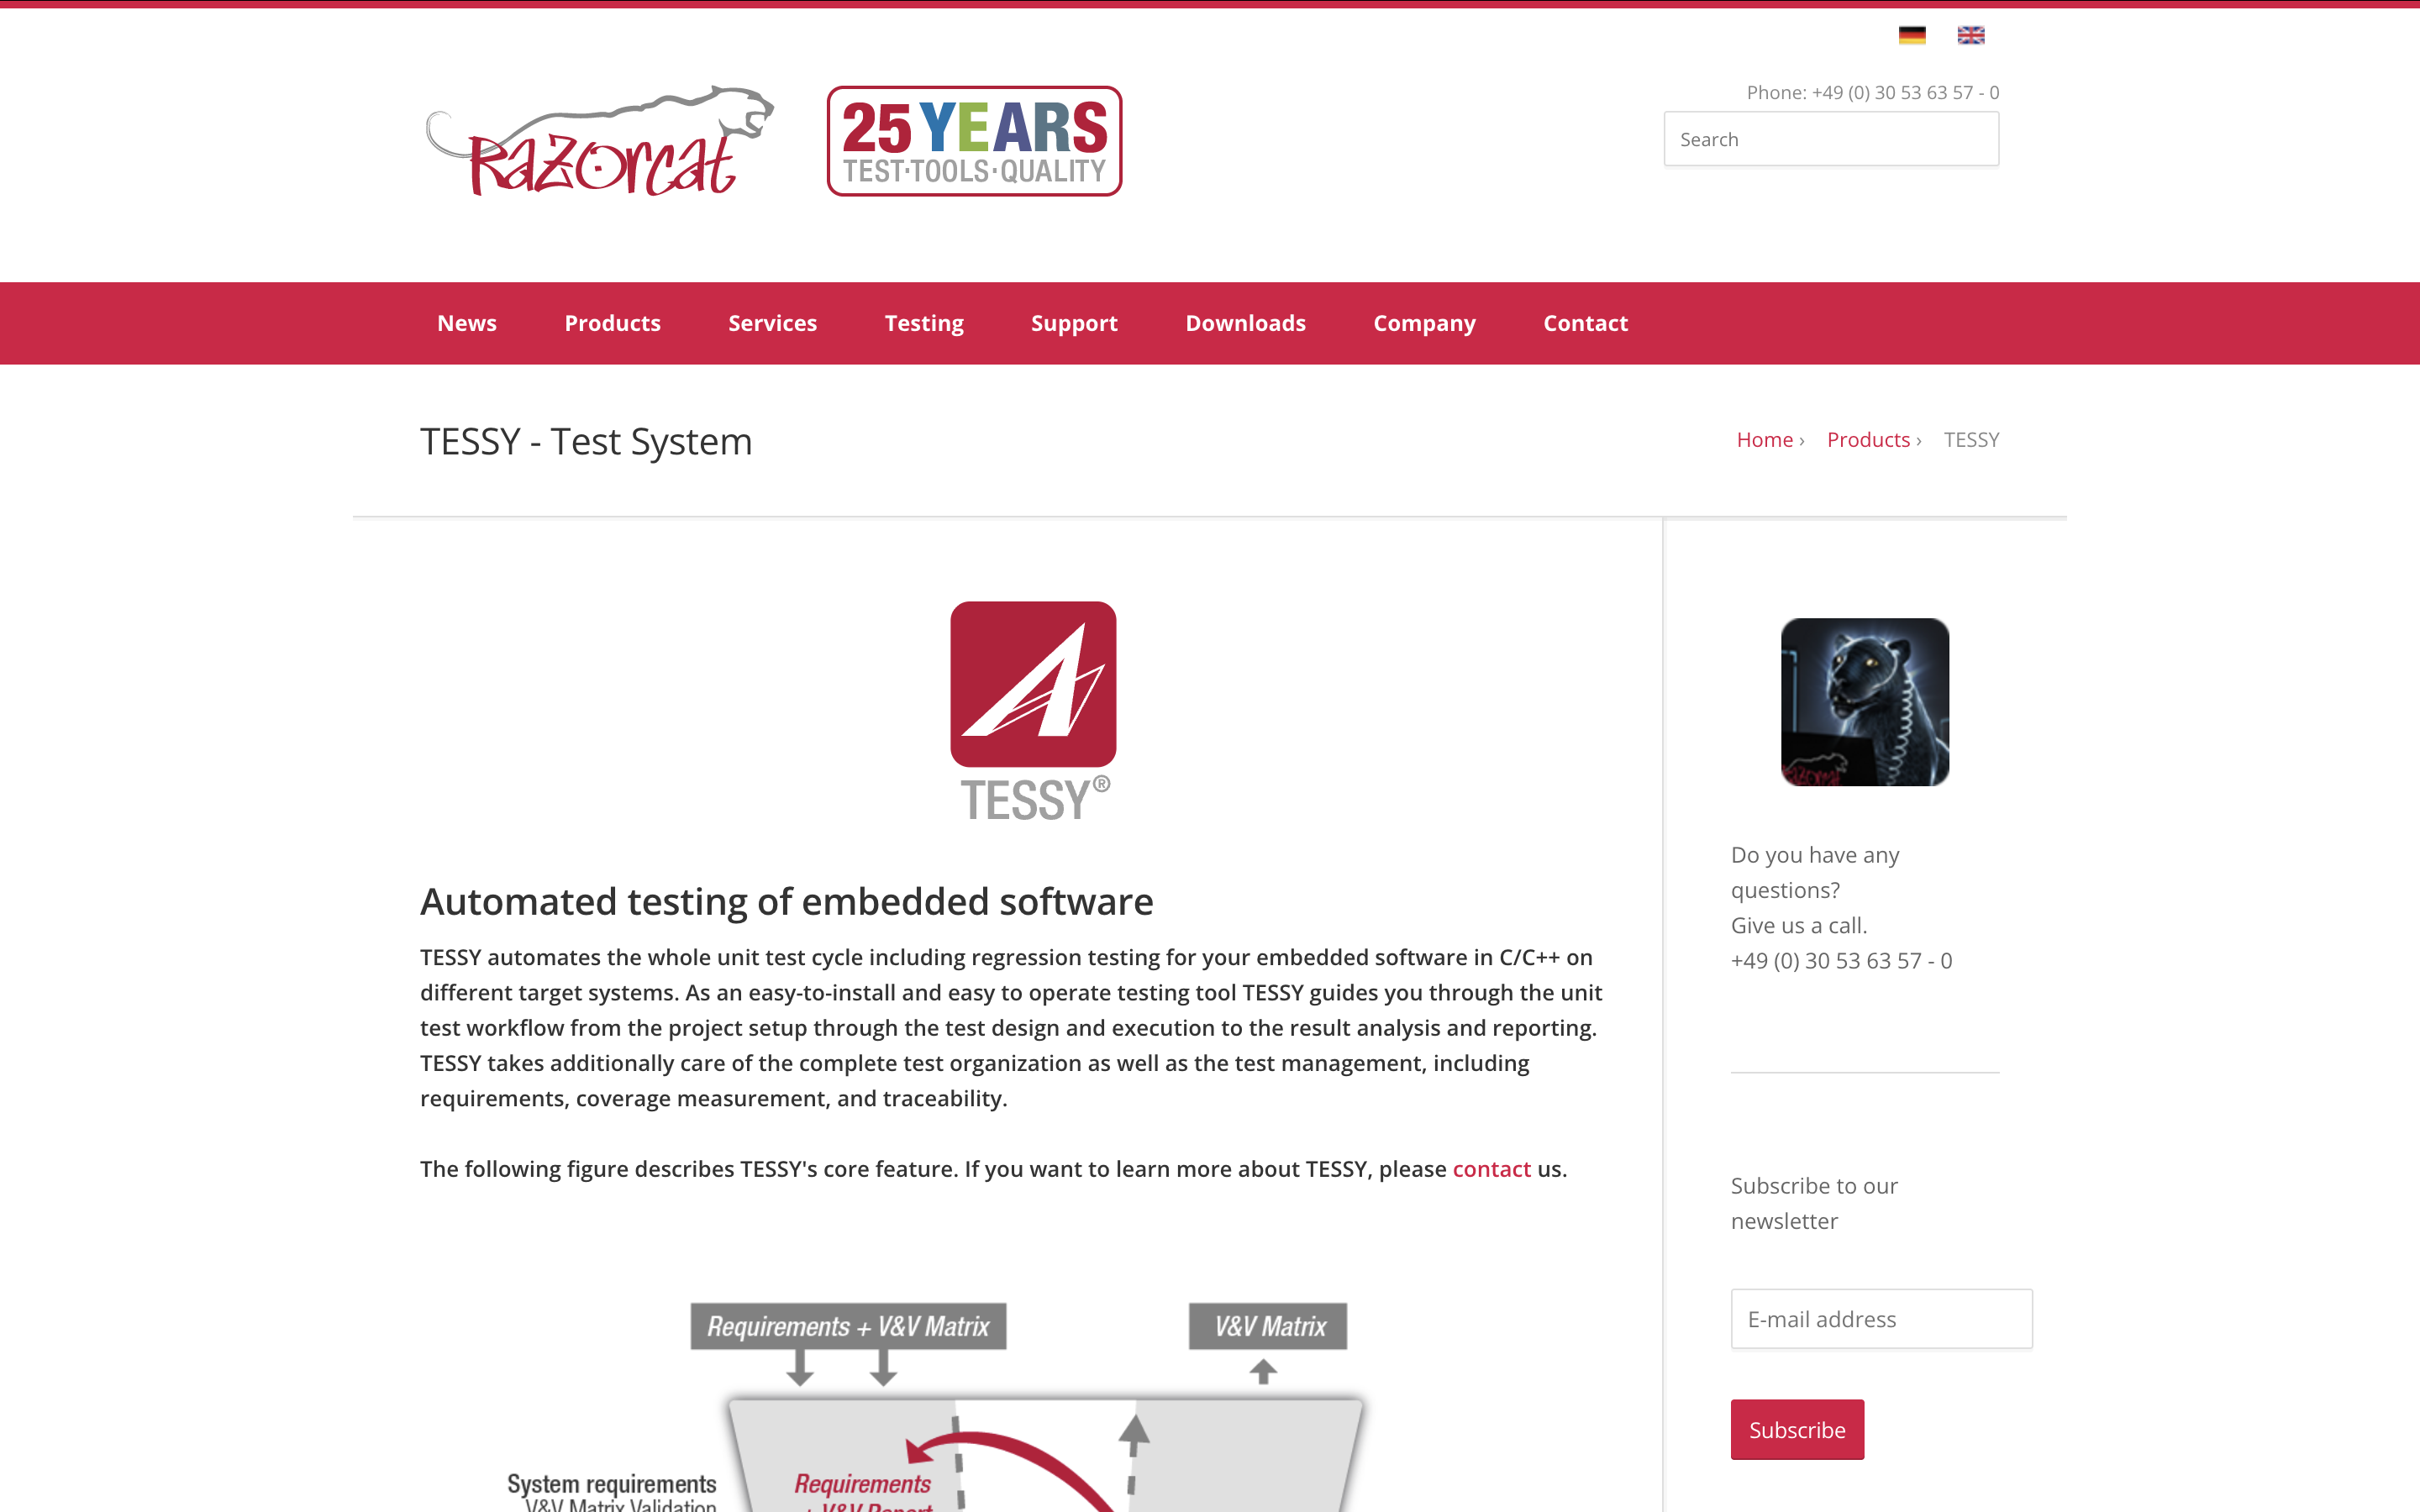Click the panther with telephone thumbnail
The image size is (2420, 1512).
[x=1864, y=701]
